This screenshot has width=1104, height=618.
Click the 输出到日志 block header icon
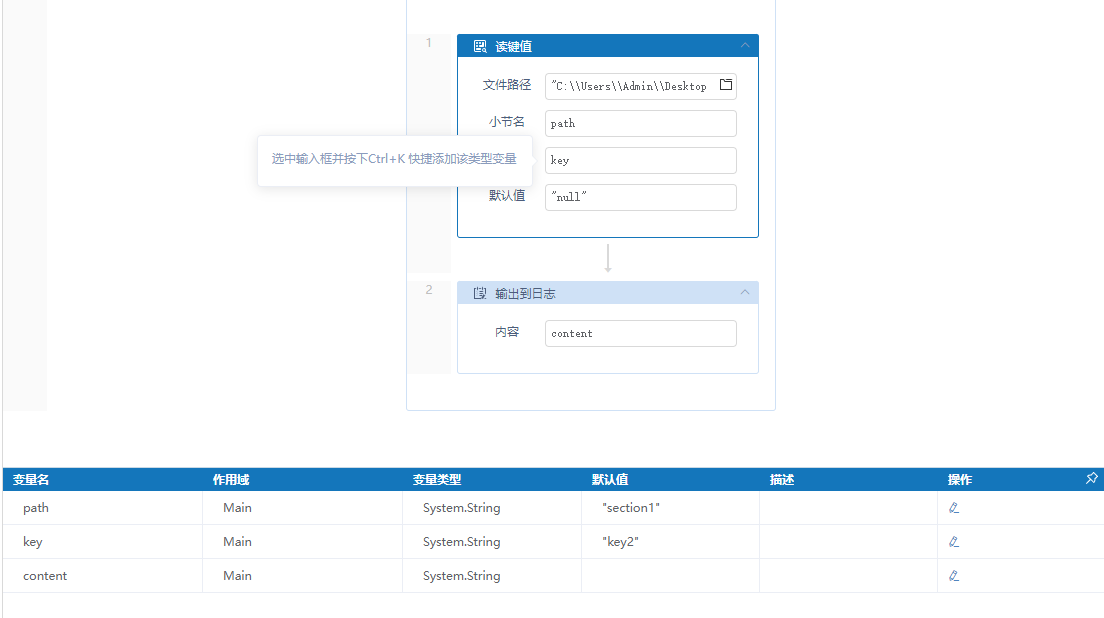[480, 293]
